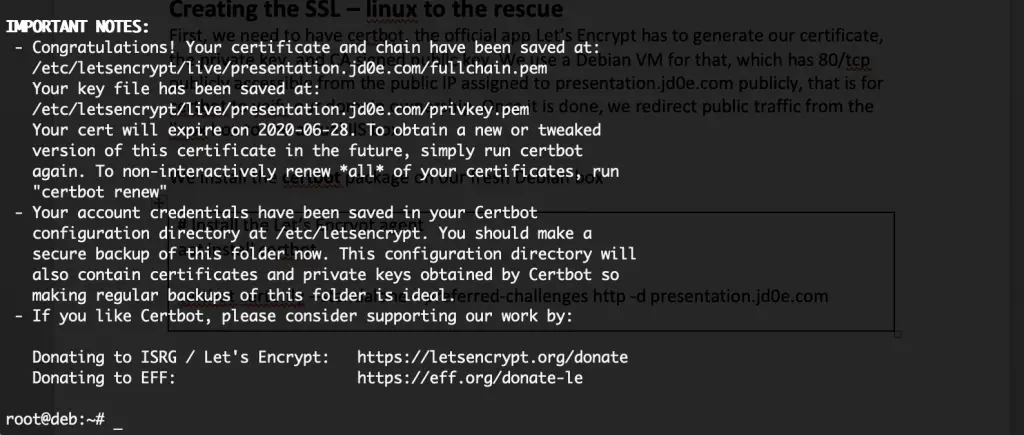Open the eff.org/donate-le link
1024x435 pixels.
point(470,378)
